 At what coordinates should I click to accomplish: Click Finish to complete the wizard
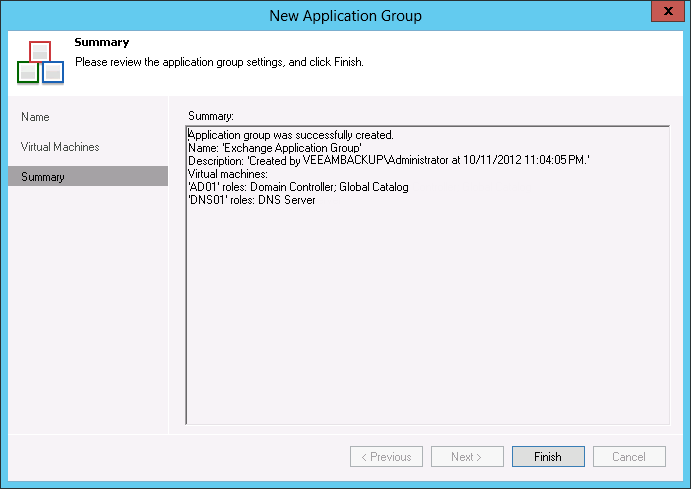(x=547, y=457)
